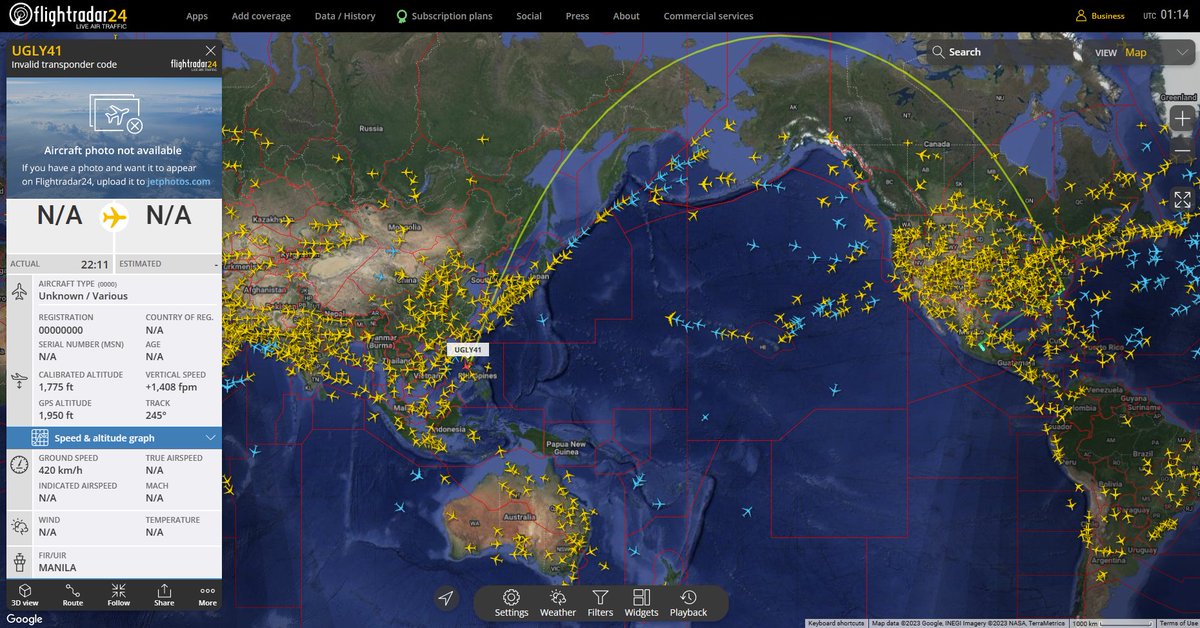The height and width of the screenshot is (628, 1200).
Task: Open Terms of Use link
Action: pos(1177,623)
